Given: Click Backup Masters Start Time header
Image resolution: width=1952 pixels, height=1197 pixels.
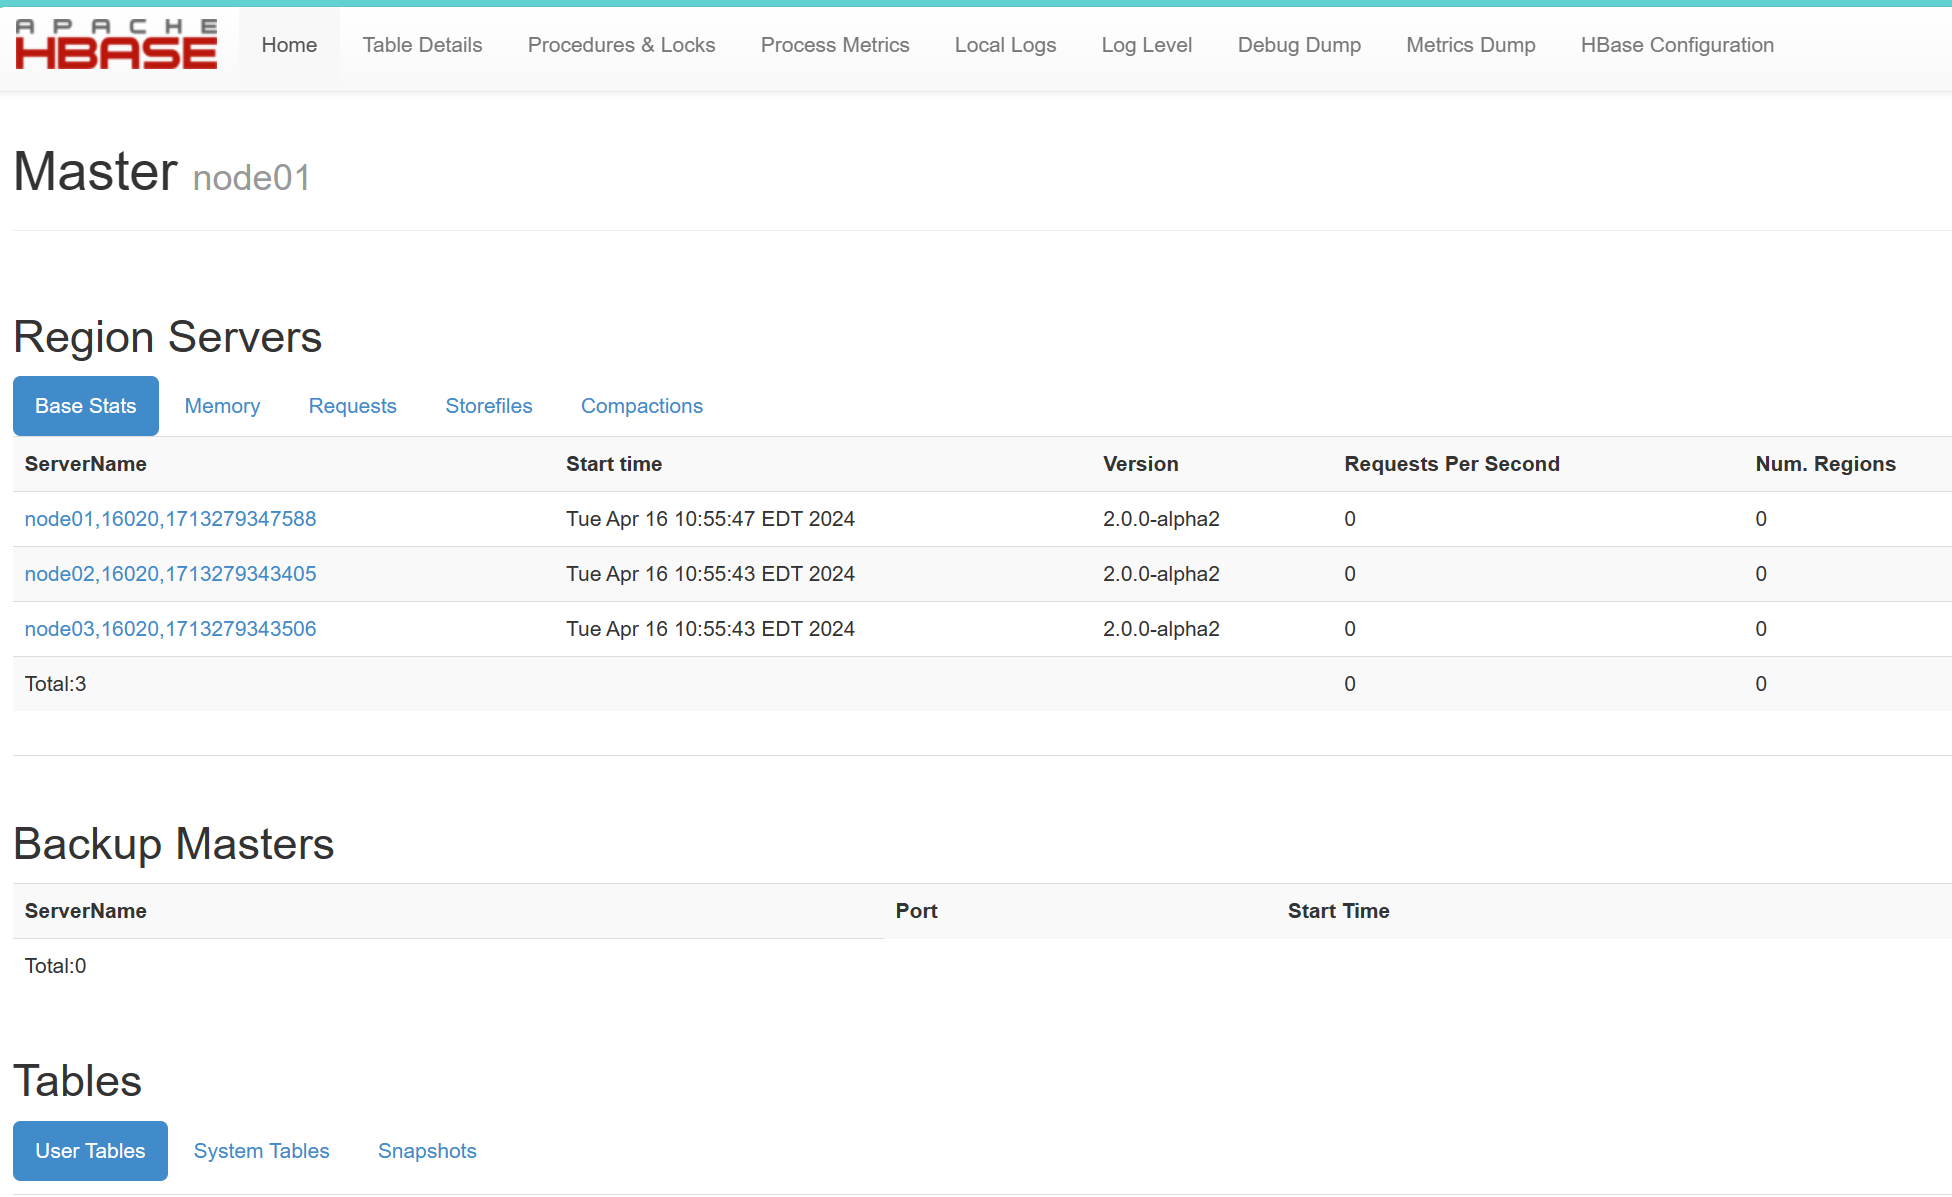Looking at the screenshot, I should (x=1338, y=911).
